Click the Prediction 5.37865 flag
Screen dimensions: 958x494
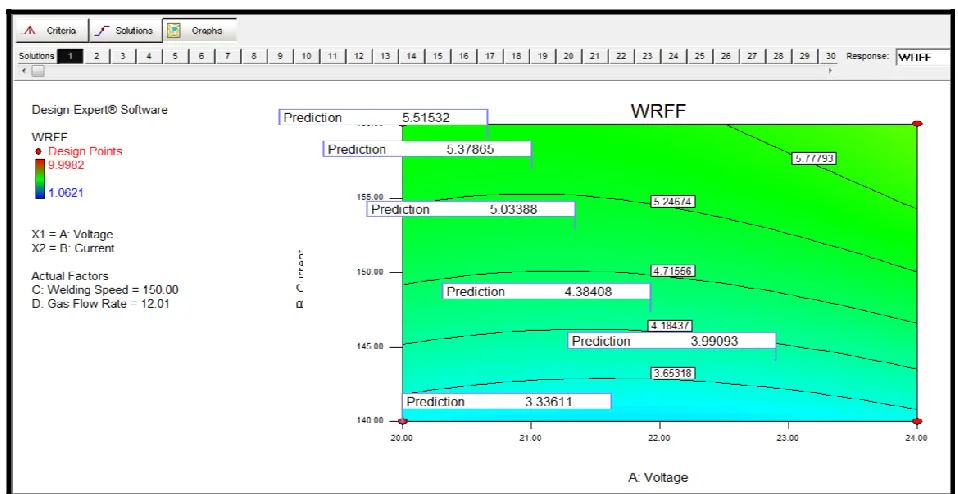pos(427,149)
